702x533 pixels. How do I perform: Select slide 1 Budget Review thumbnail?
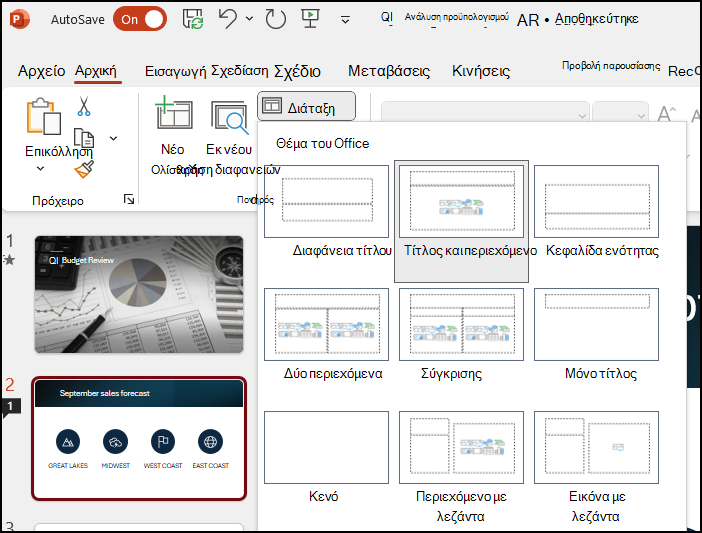(x=139, y=294)
